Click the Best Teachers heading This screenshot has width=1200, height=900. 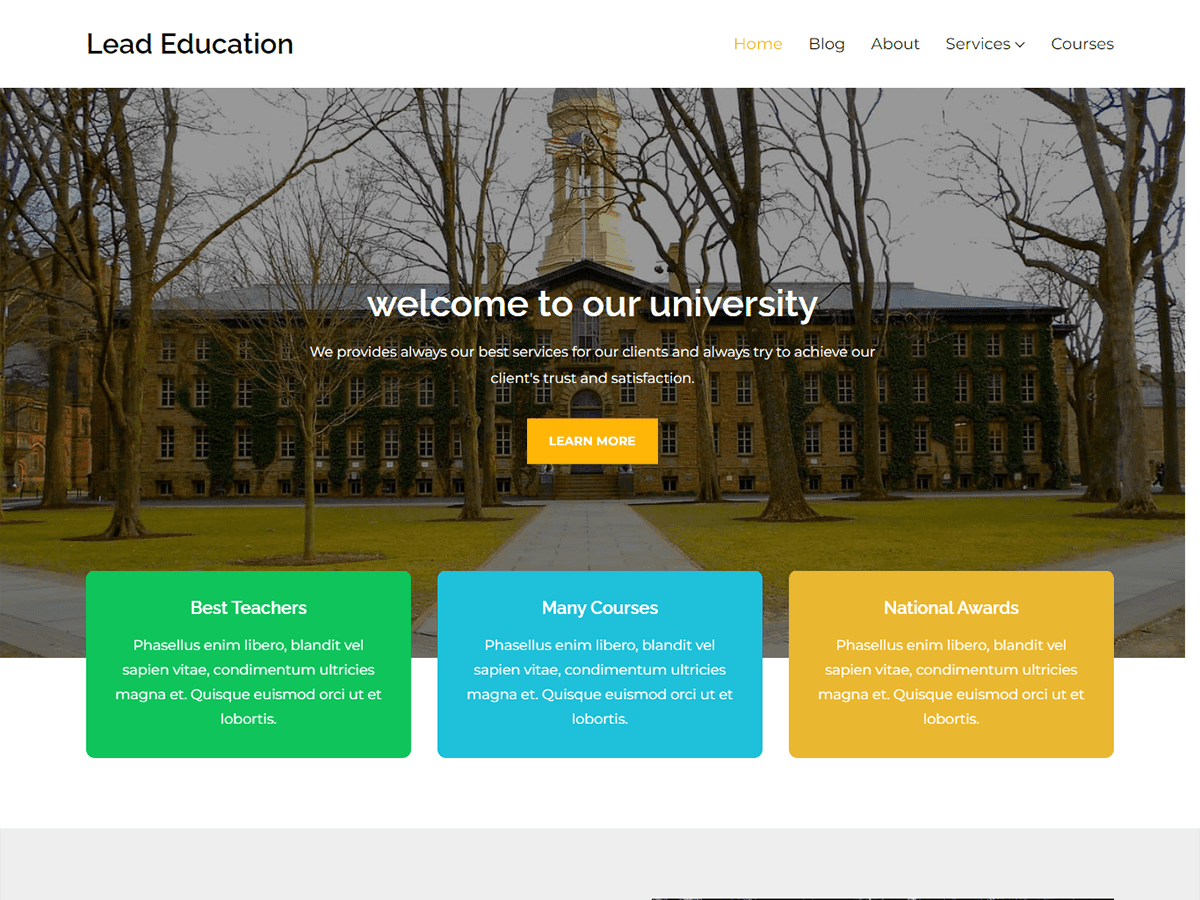point(248,607)
